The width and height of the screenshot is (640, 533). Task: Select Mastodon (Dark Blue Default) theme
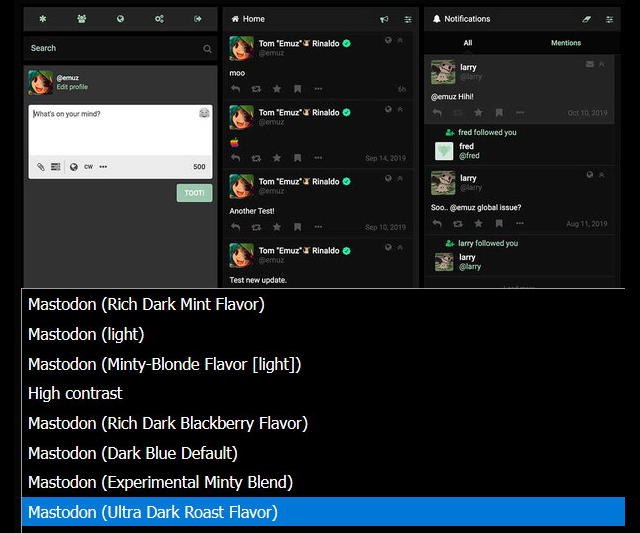[x=323, y=453]
